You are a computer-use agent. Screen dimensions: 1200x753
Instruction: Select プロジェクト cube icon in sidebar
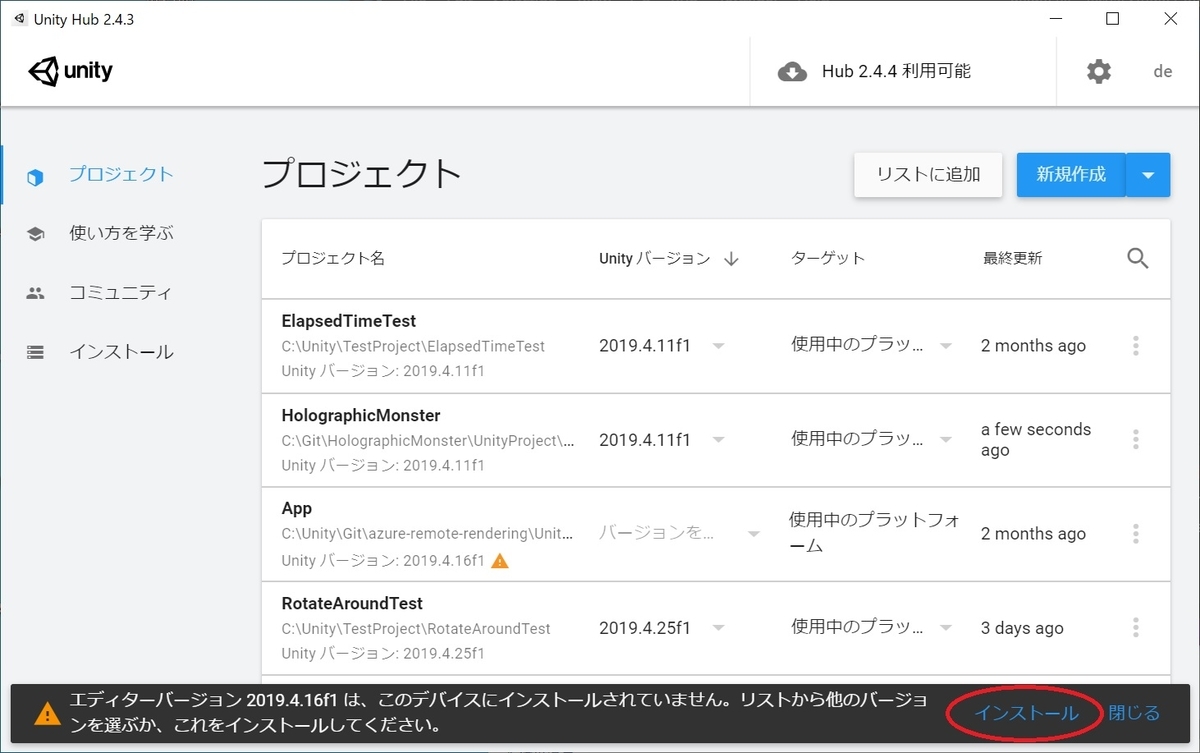tap(36, 176)
